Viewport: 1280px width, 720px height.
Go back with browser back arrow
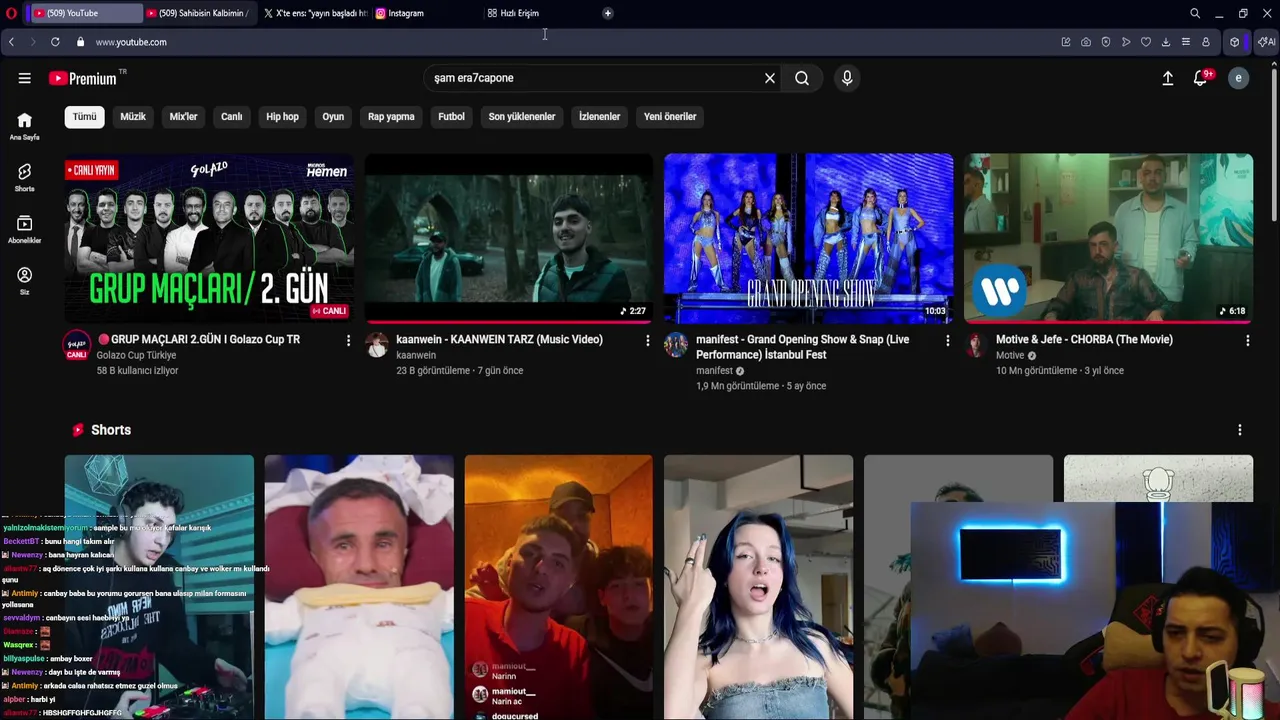tap(11, 42)
